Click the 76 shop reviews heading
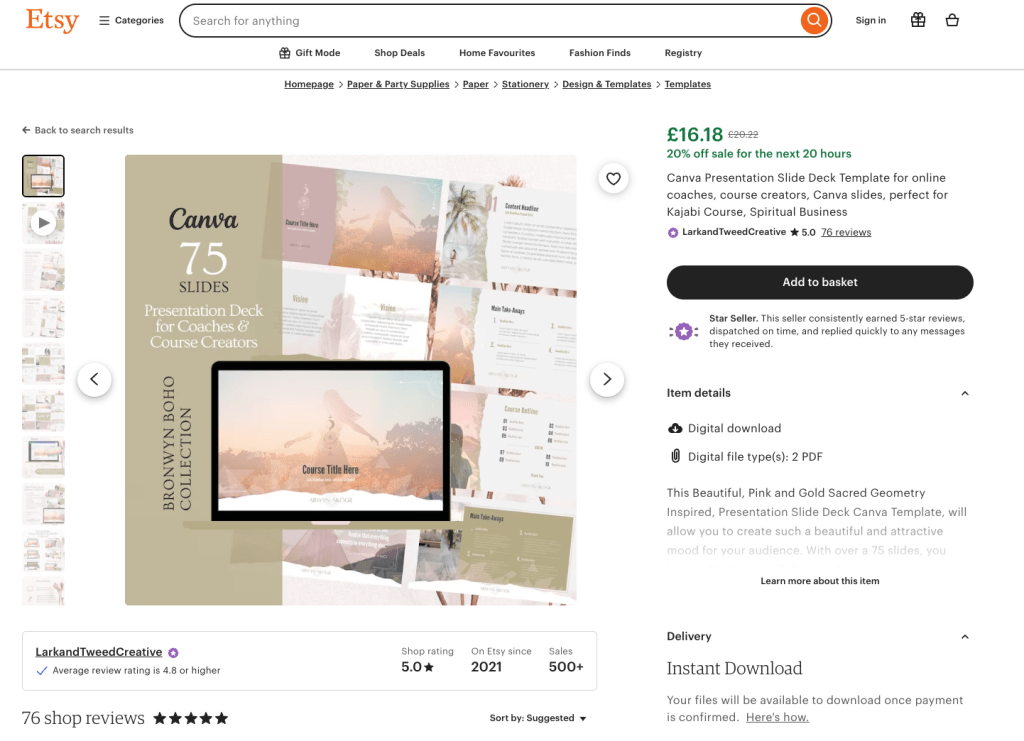1024x741 pixels. click(x=83, y=718)
